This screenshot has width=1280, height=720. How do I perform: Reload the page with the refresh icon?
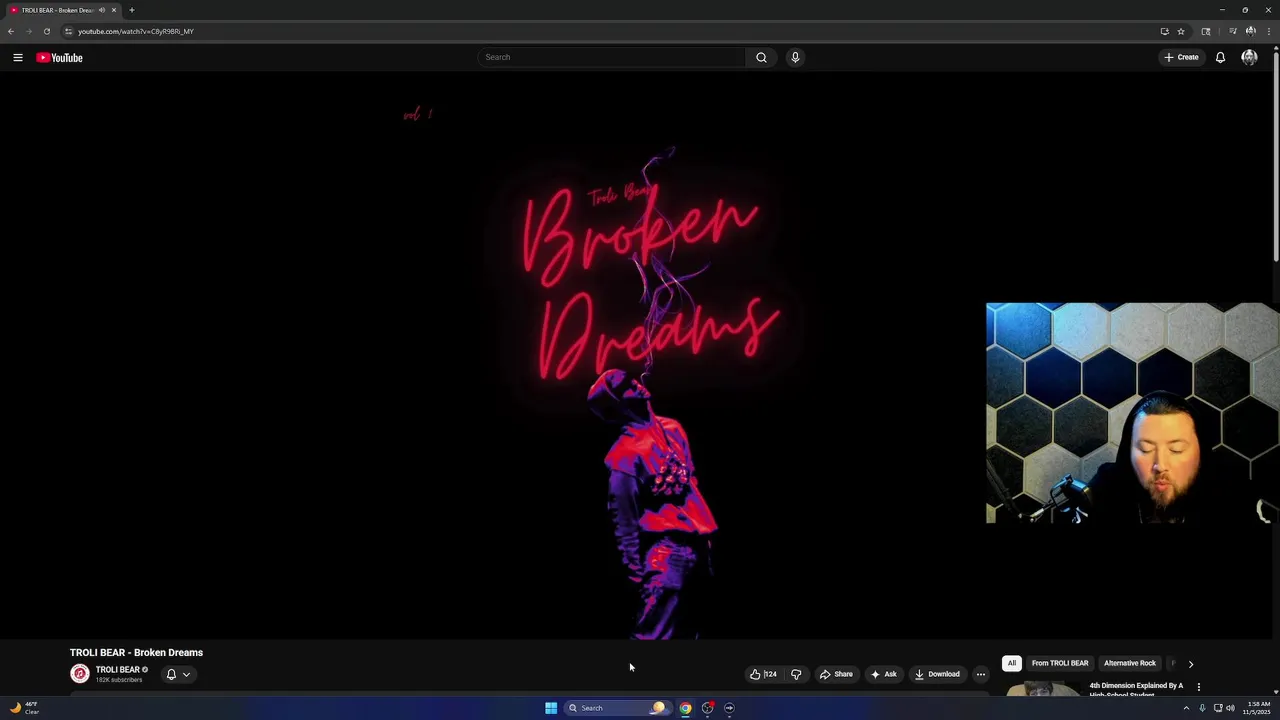[x=46, y=31]
